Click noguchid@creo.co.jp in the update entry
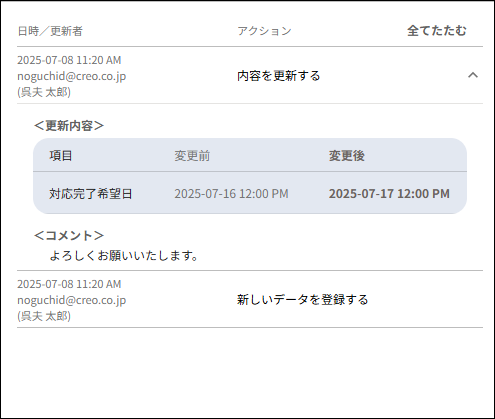Viewport: 495px width, 419px height. click(72, 76)
